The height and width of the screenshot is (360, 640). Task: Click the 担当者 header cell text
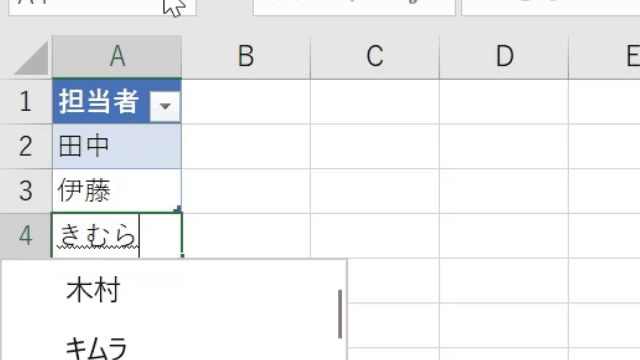coord(99,101)
